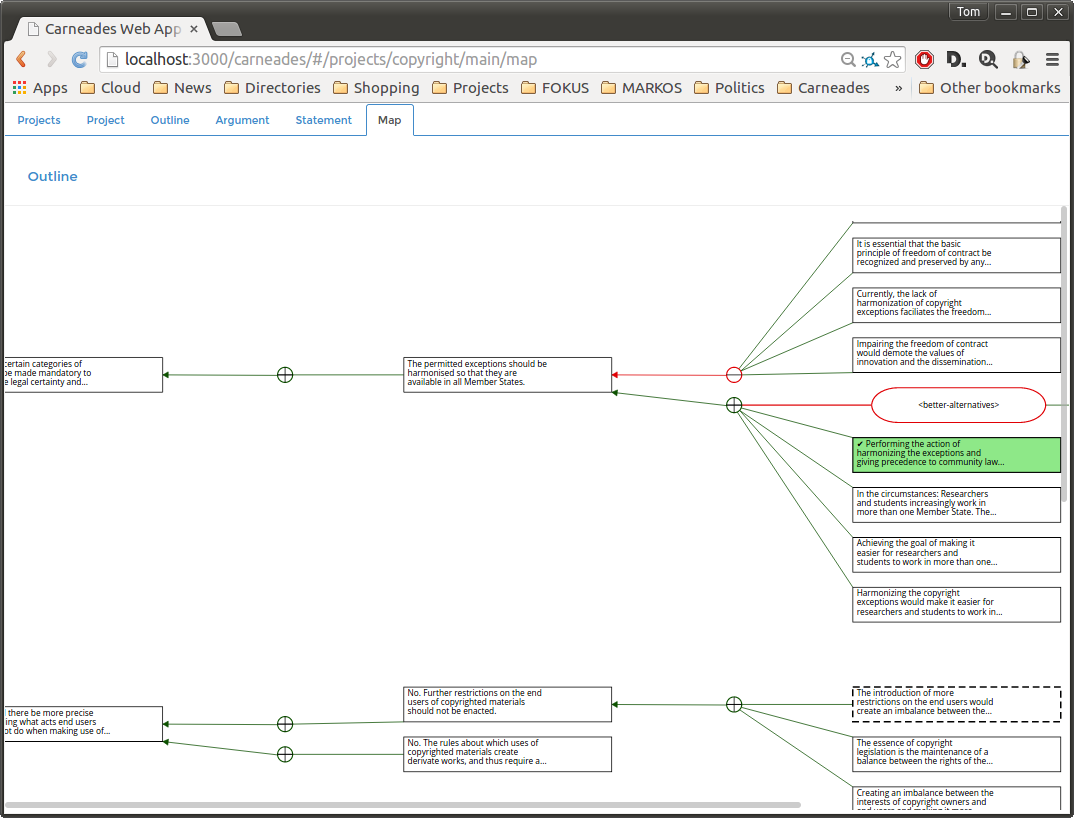Open the red Adblock extension icon
1074x818 pixels.
tap(924, 60)
